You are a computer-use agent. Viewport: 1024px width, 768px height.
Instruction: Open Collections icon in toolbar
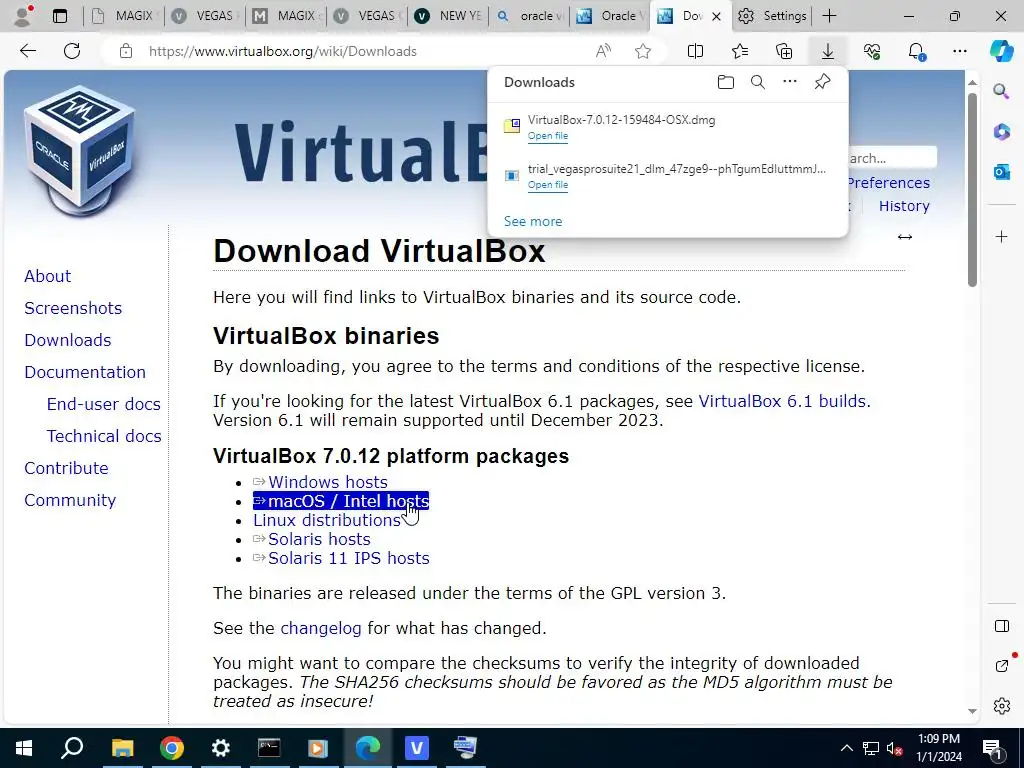[784, 51]
